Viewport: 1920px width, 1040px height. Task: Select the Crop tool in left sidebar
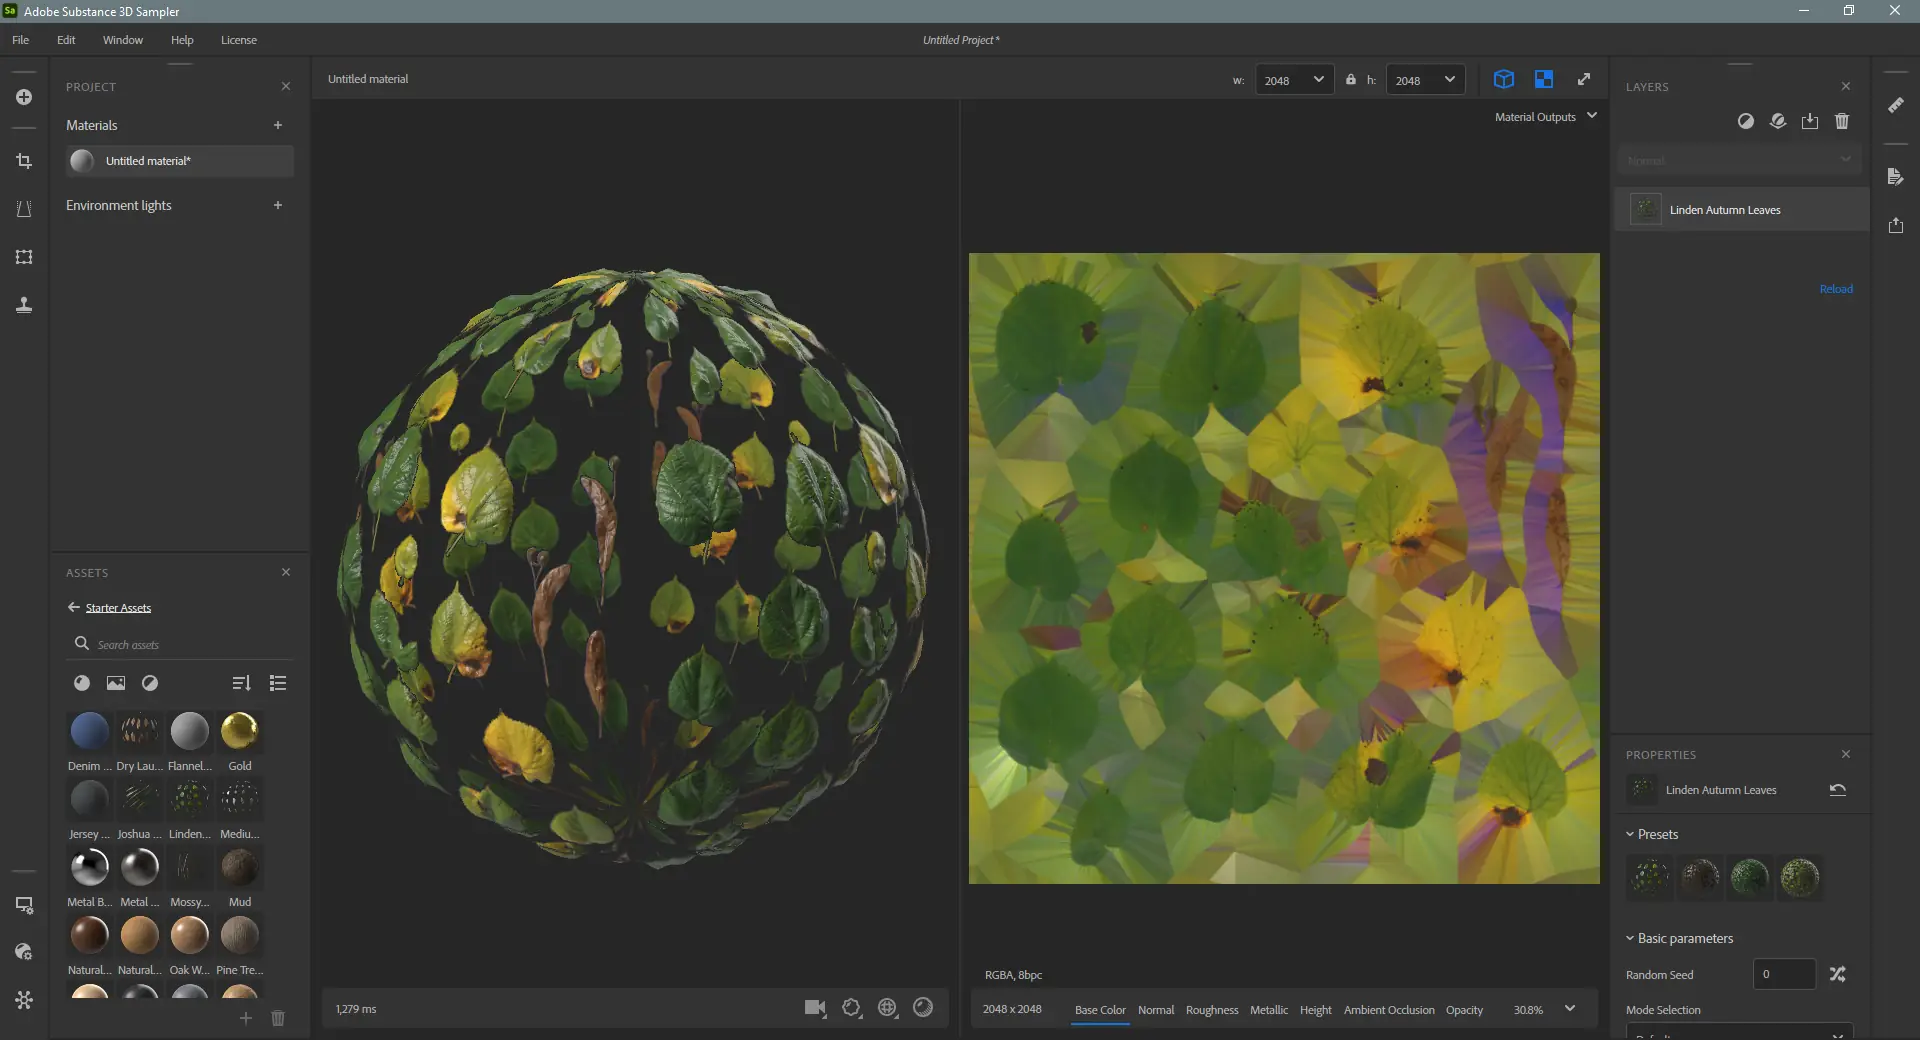coord(24,161)
